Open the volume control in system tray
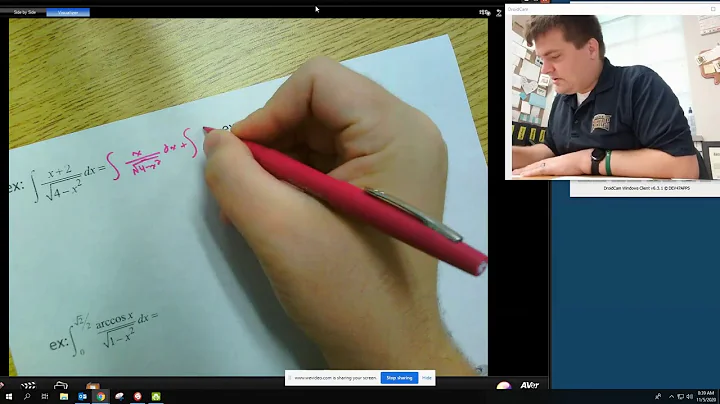Screen dimensions: 720x404 point(689,397)
